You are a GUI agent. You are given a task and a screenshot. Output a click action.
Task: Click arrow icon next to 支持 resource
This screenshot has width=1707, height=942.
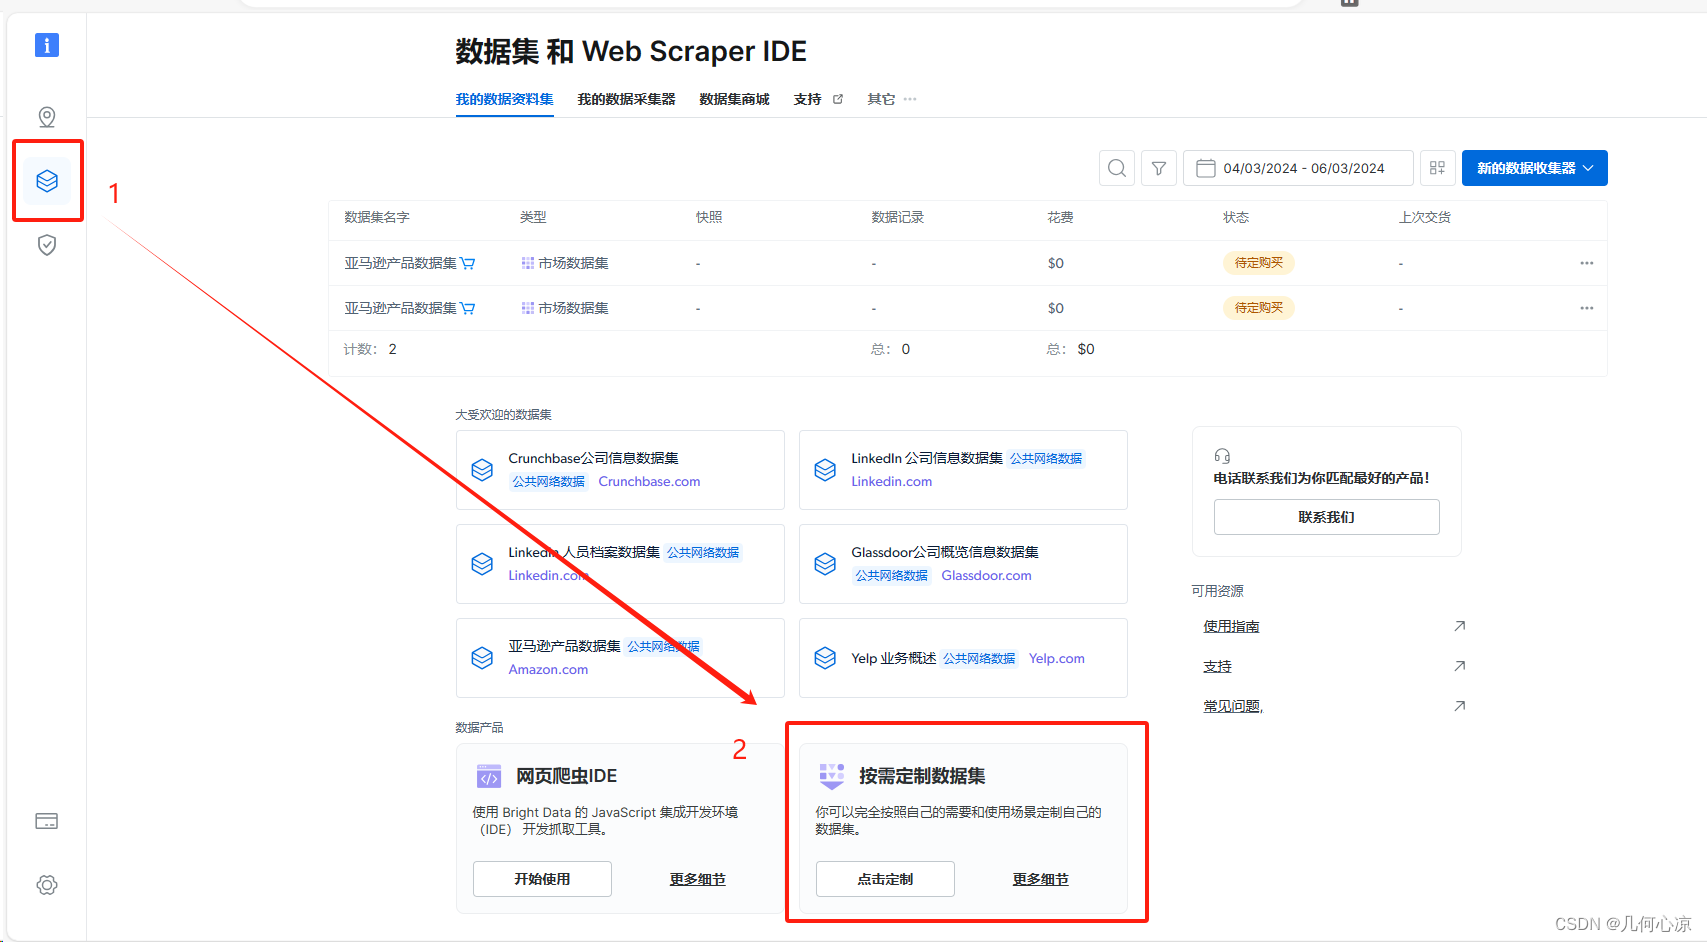point(1460,666)
